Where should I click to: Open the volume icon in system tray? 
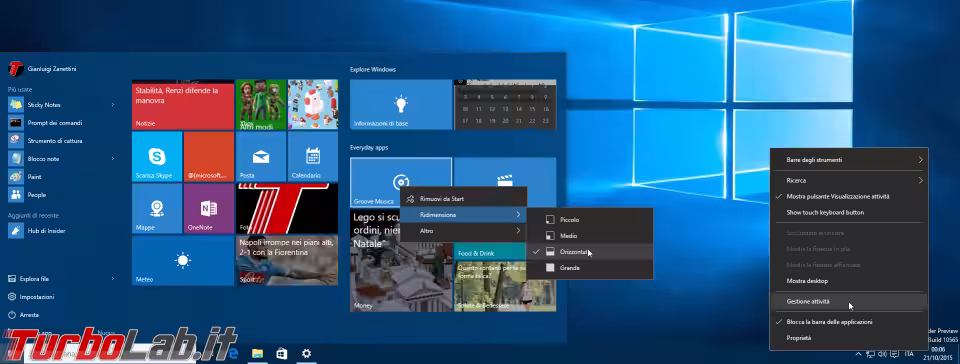point(882,354)
